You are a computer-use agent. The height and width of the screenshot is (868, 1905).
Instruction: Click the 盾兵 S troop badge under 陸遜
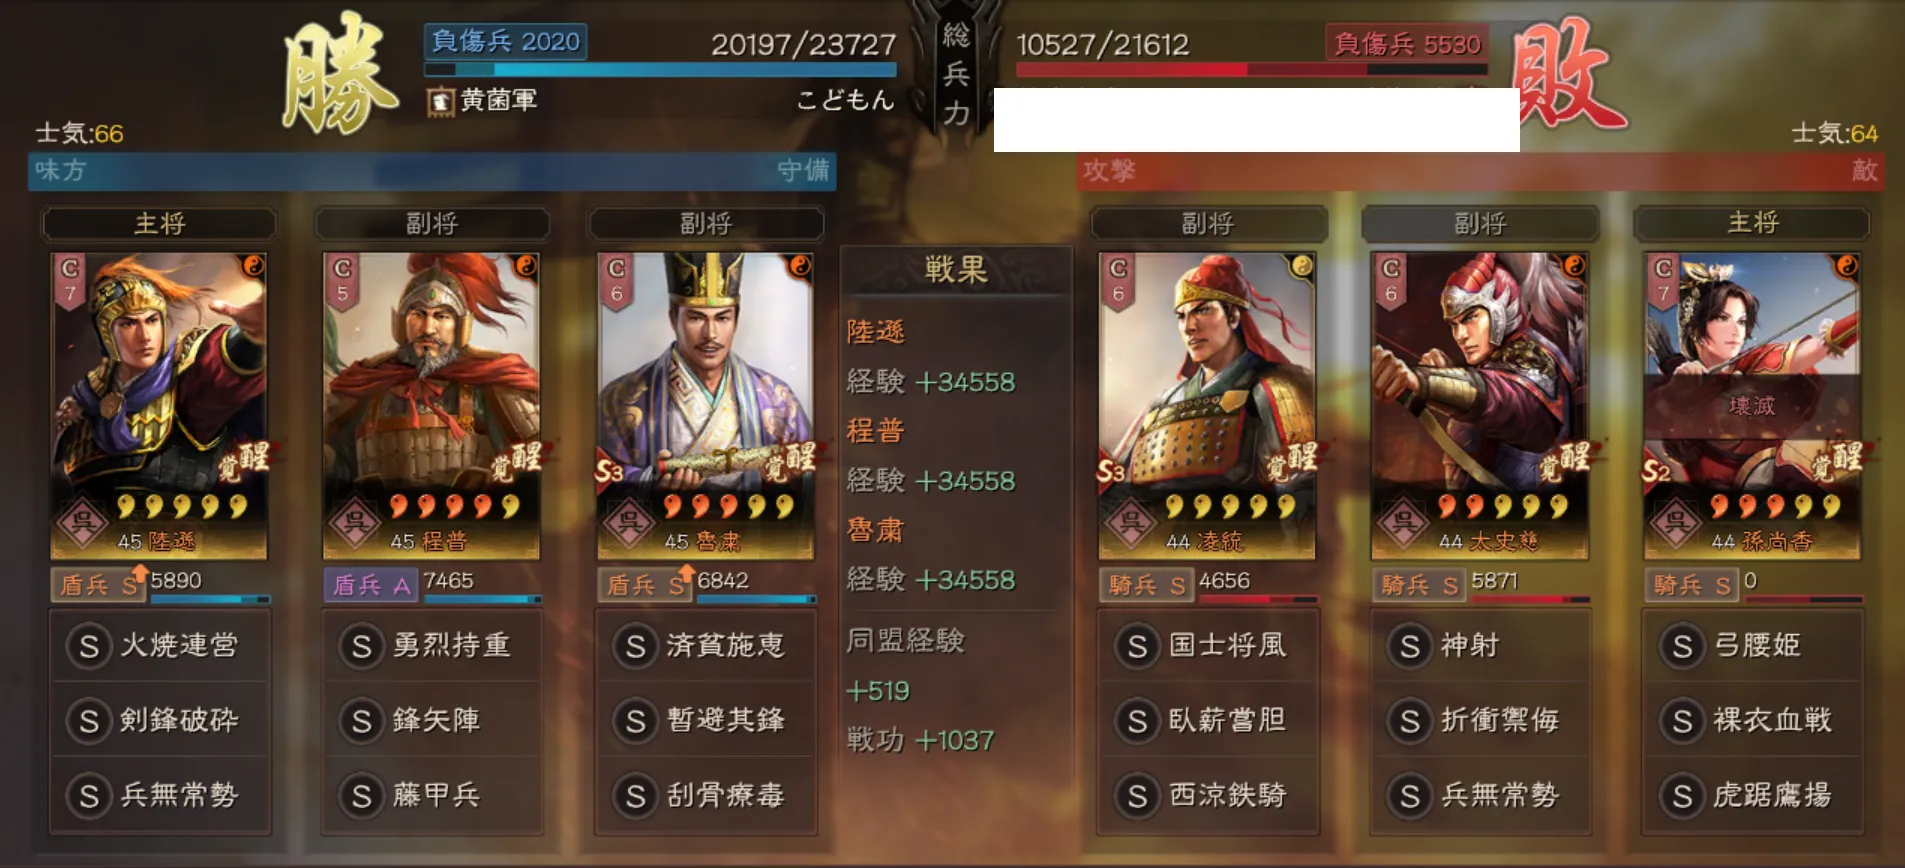click(x=99, y=585)
